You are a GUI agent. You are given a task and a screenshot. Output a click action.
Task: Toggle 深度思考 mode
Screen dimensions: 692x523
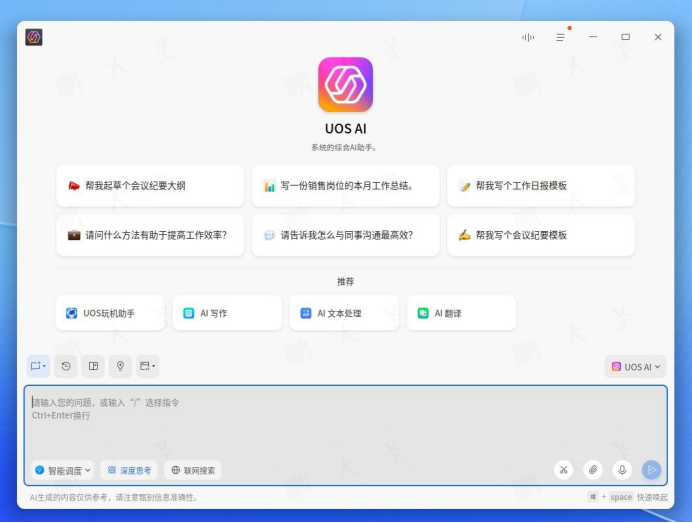tap(129, 470)
